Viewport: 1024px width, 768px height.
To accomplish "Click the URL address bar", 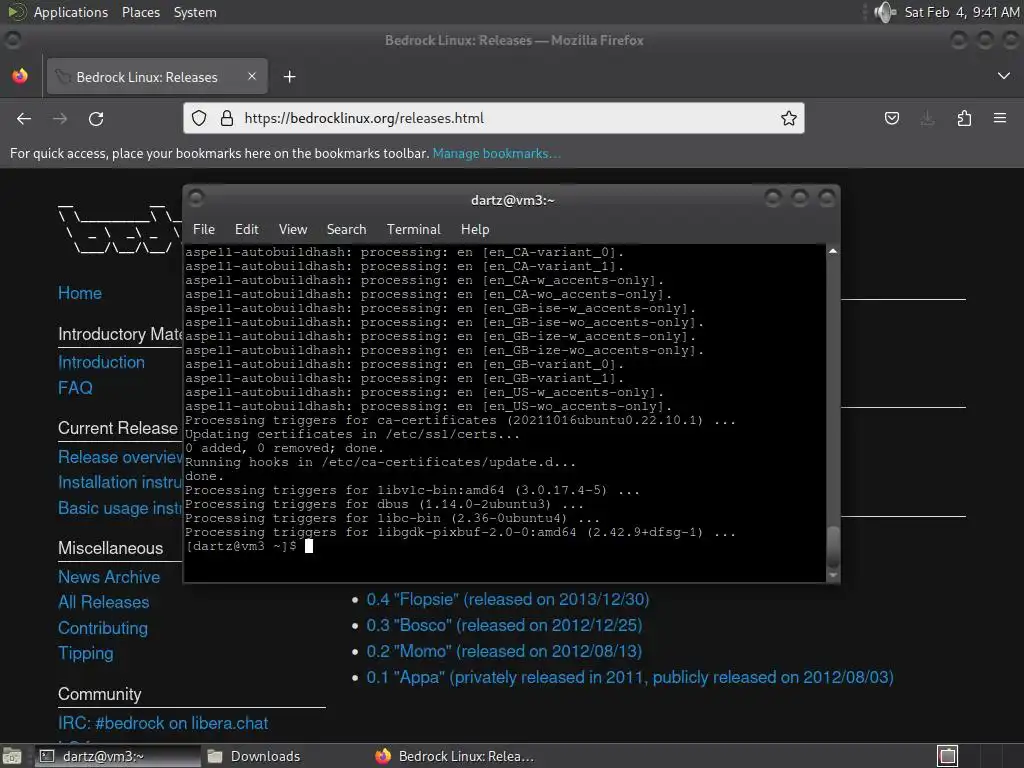I will (x=494, y=118).
